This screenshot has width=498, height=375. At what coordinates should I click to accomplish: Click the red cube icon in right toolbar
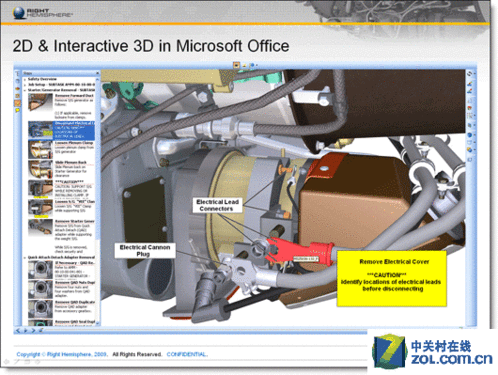click(470, 108)
